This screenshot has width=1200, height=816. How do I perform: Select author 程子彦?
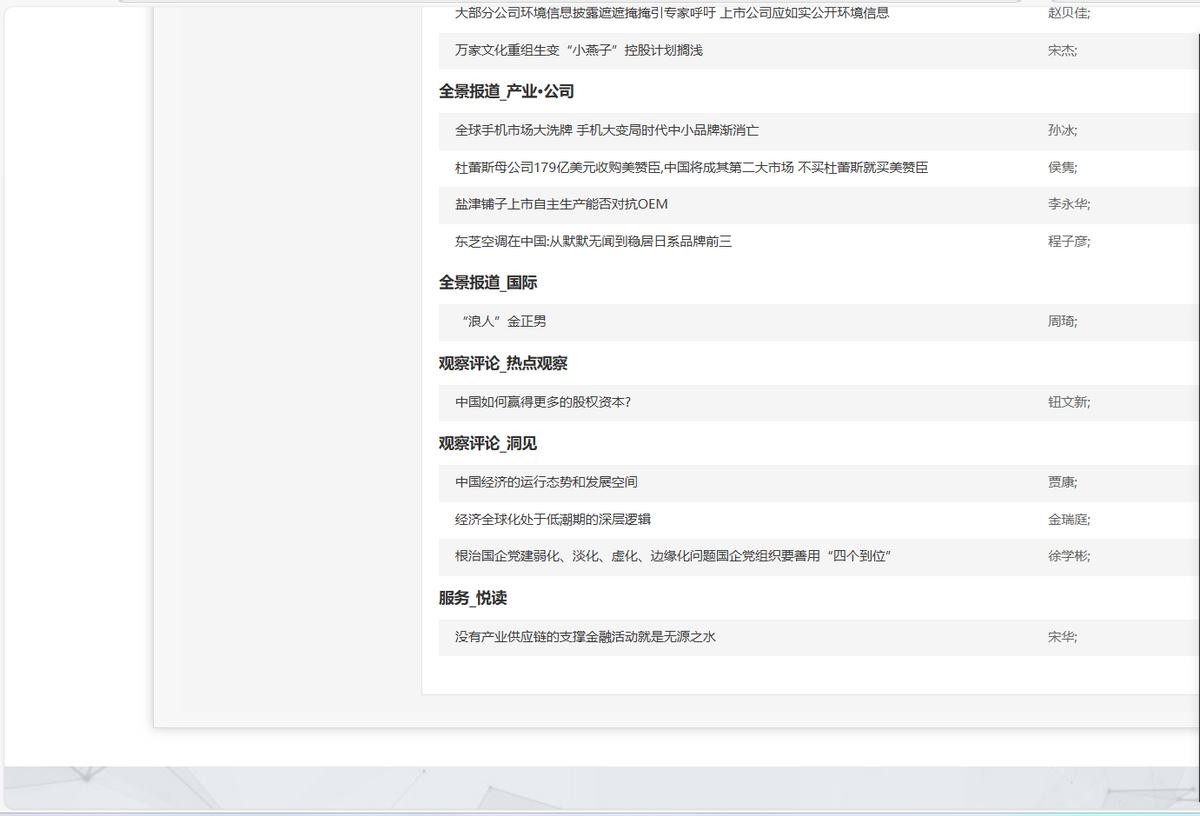click(x=1067, y=242)
